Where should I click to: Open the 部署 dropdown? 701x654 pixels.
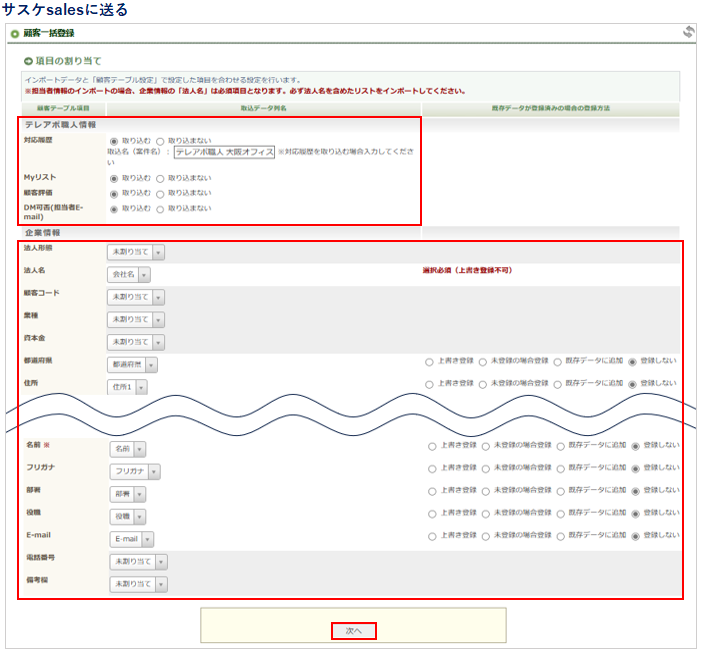[x=128, y=494]
